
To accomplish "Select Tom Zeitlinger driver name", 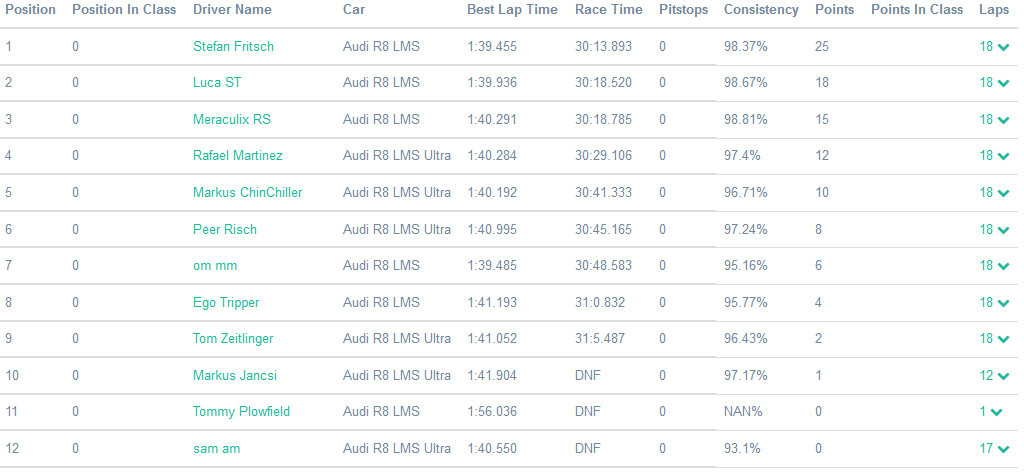I will pos(233,339).
